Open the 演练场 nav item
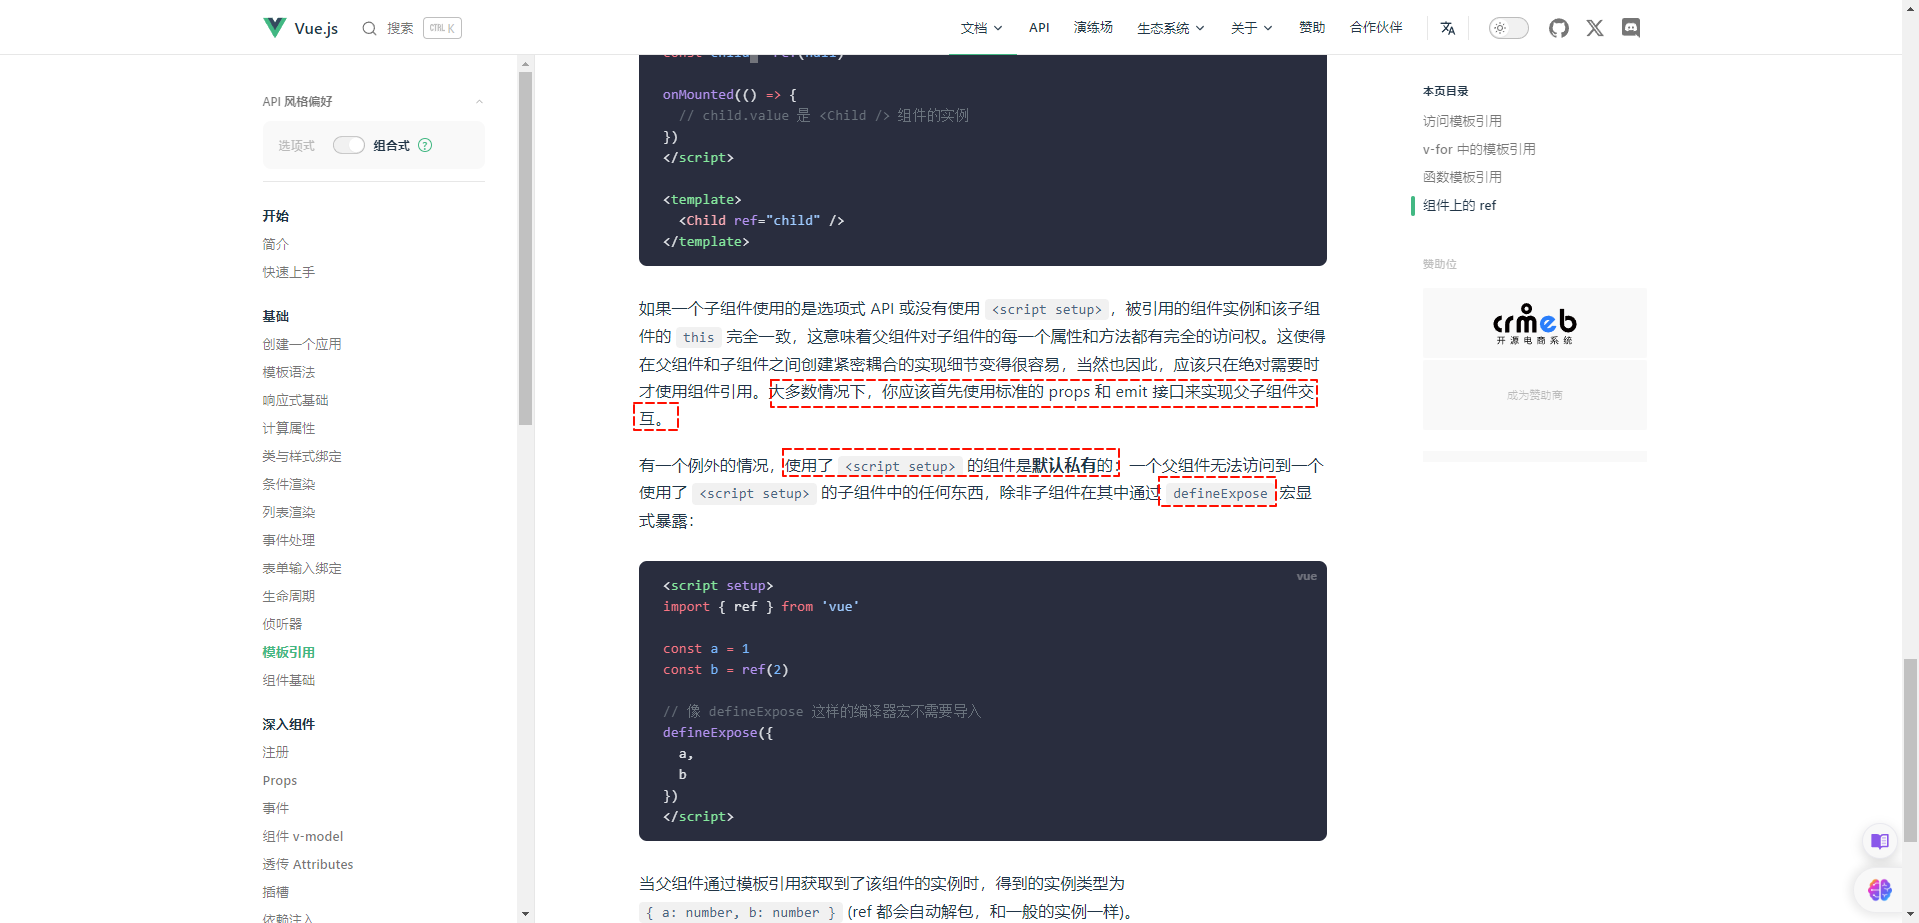The height and width of the screenshot is (923, 1919). coord(1093,28)
